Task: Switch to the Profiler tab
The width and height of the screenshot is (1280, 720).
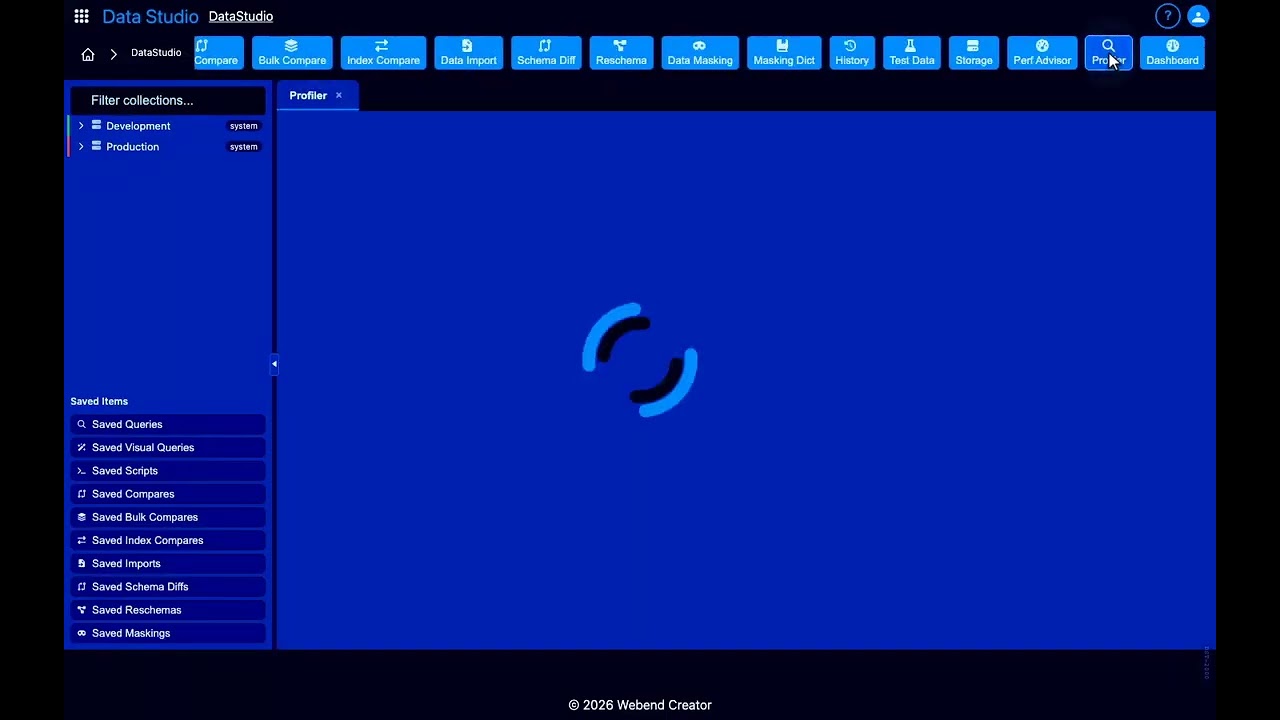Action: coord(308,95)
